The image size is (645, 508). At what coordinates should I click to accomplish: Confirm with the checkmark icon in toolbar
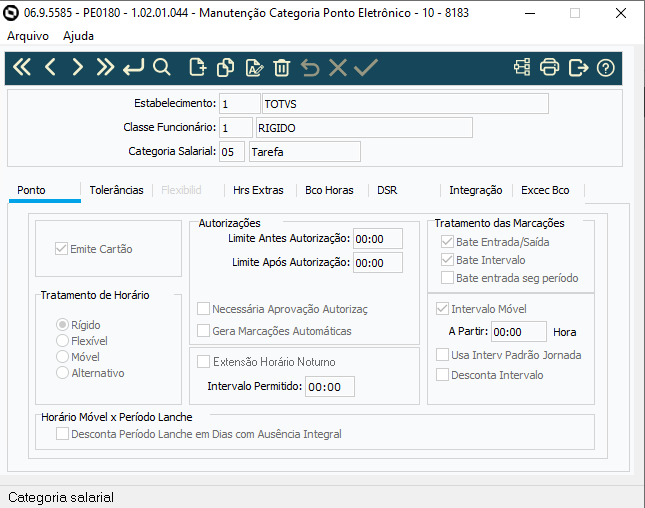(366, 67)
